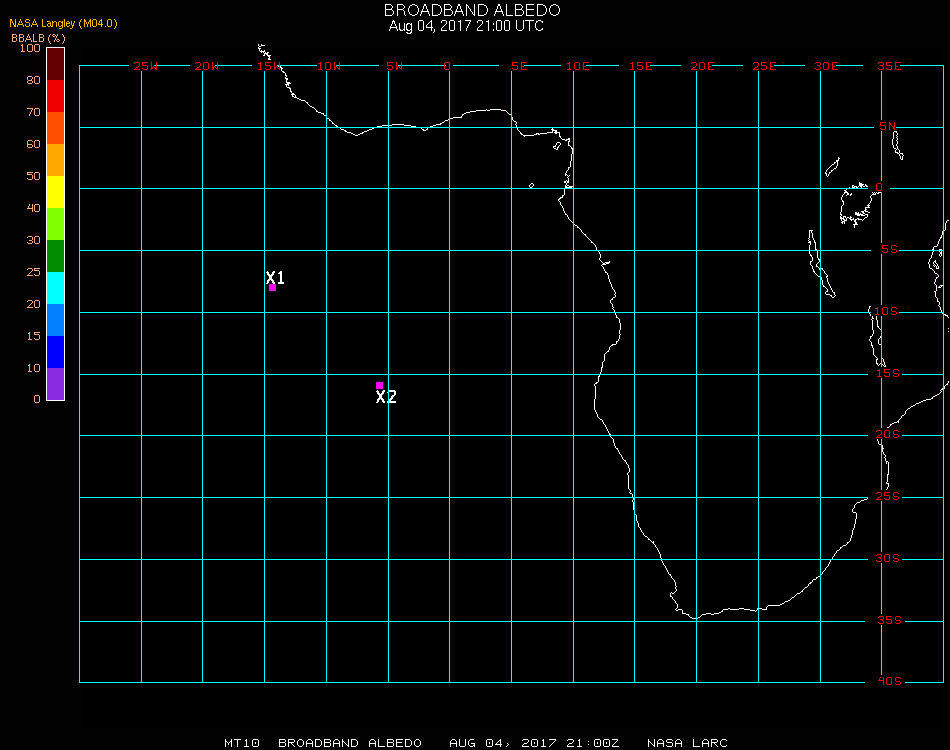Screen dimensions: 950x750
Task: Click the MT10 footer caption text
Action: click(x=242, y=743)
